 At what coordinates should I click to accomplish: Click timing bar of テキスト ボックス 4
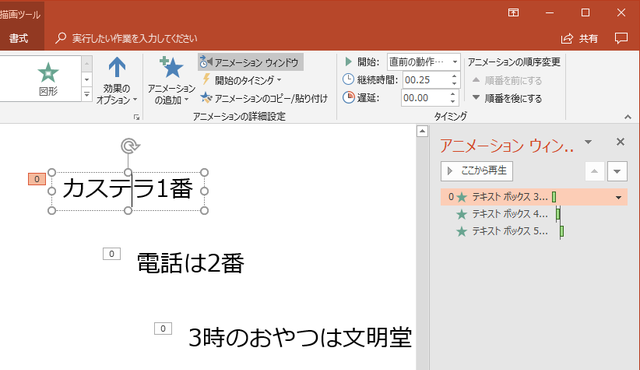coord(558,214)
